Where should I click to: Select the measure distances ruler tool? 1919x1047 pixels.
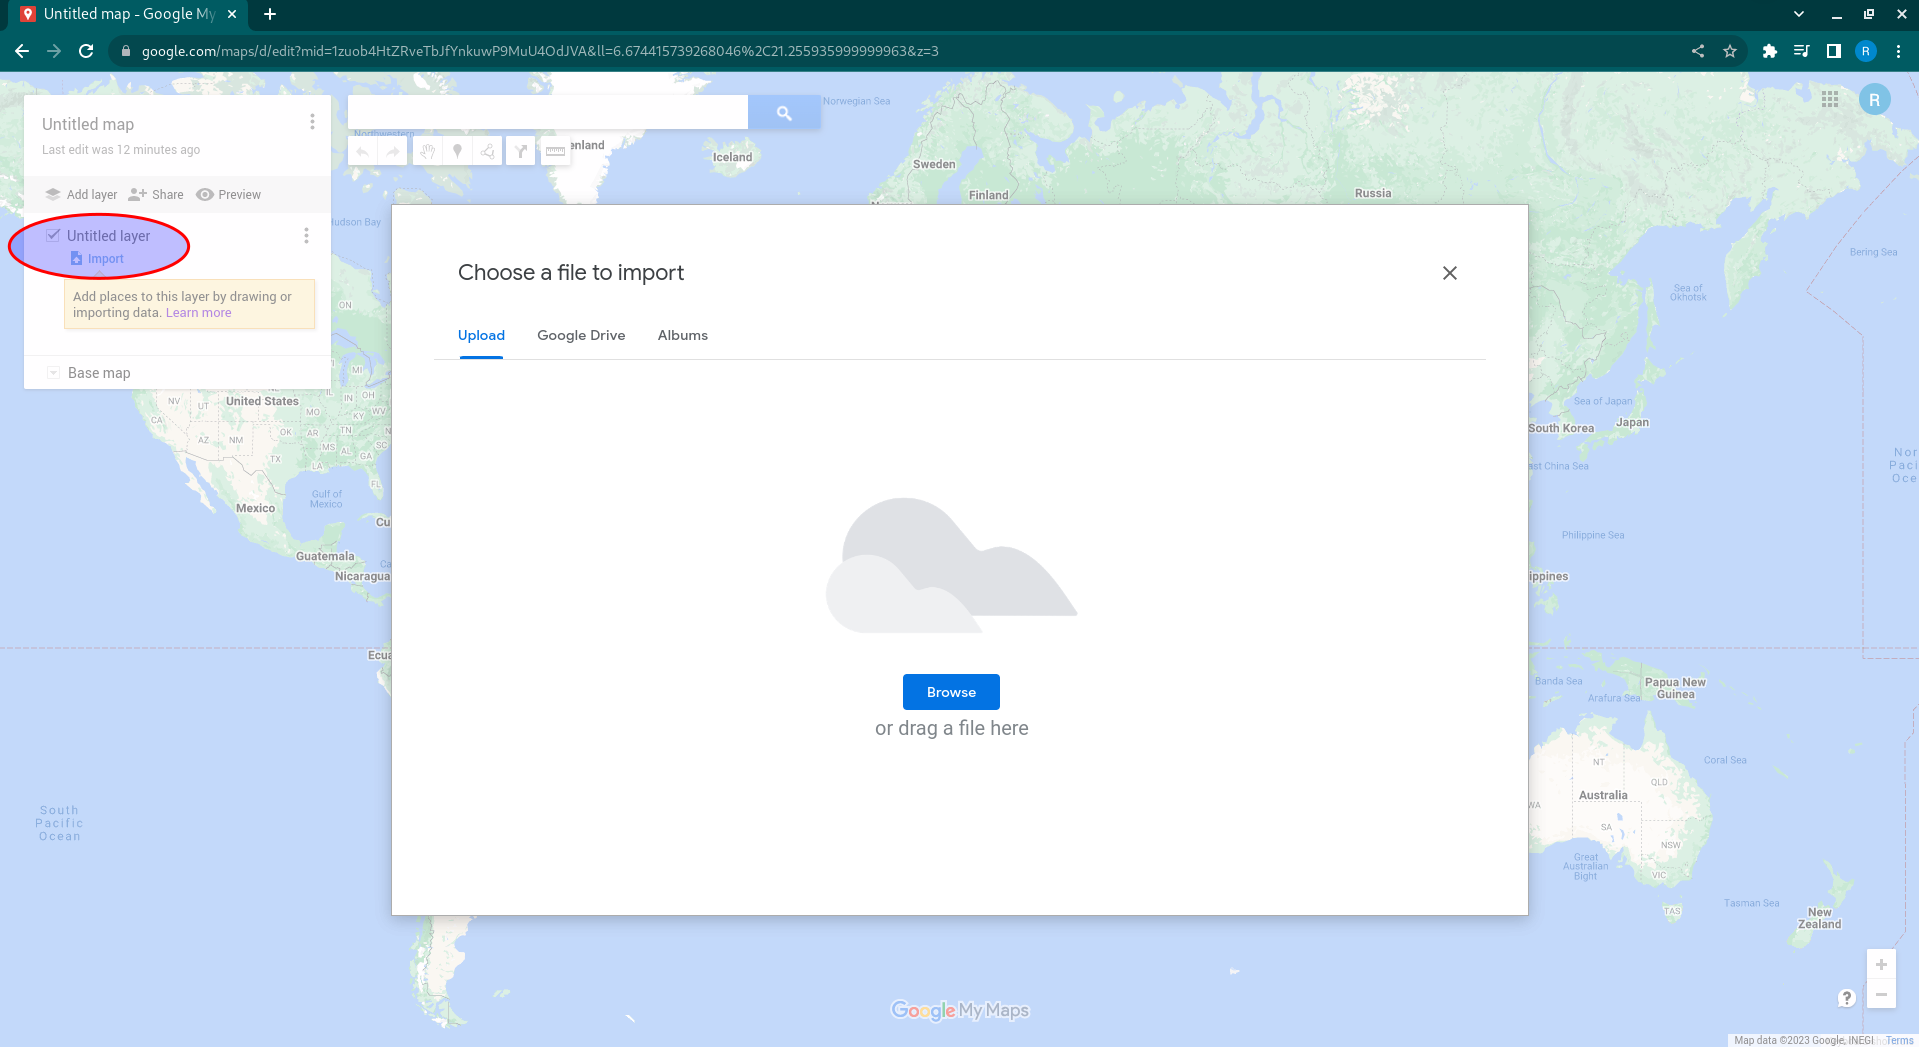pos(555,151)
